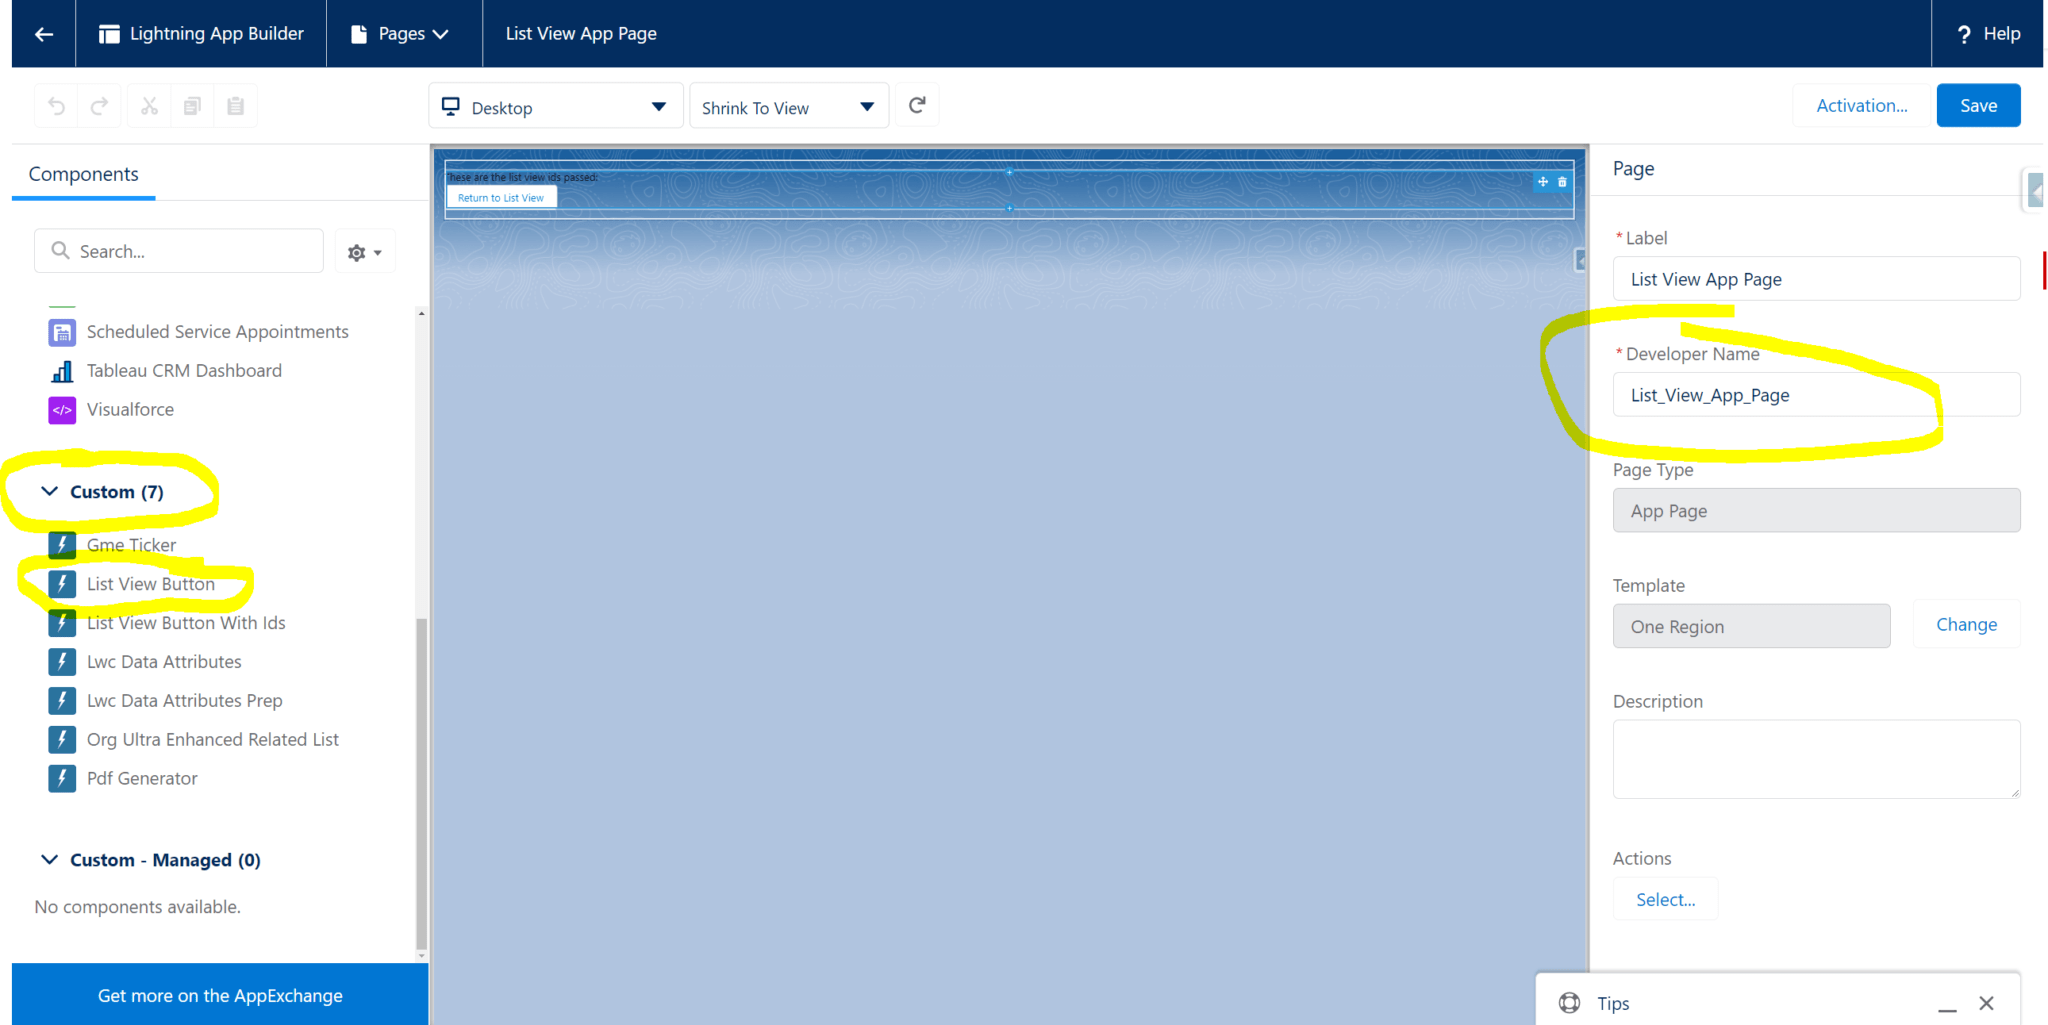Click the back arrow icon

coord(44,34)
